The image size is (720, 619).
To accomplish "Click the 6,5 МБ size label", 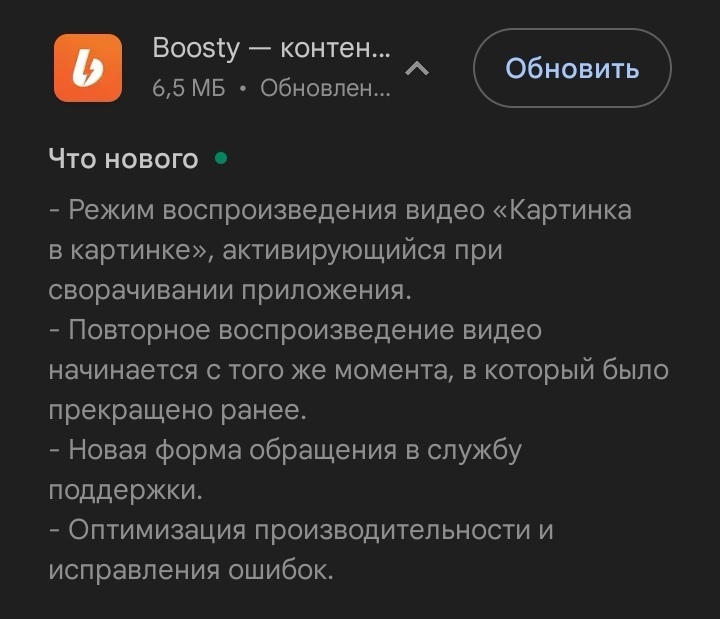I will (x=189, y=87).
